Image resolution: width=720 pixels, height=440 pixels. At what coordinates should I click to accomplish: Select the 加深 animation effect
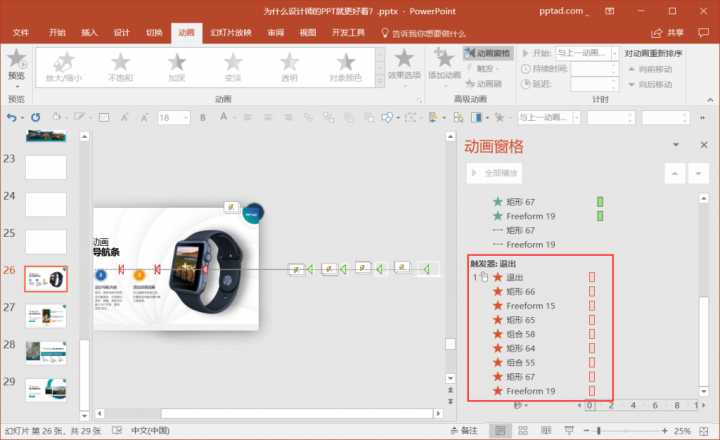click(177, 68)
